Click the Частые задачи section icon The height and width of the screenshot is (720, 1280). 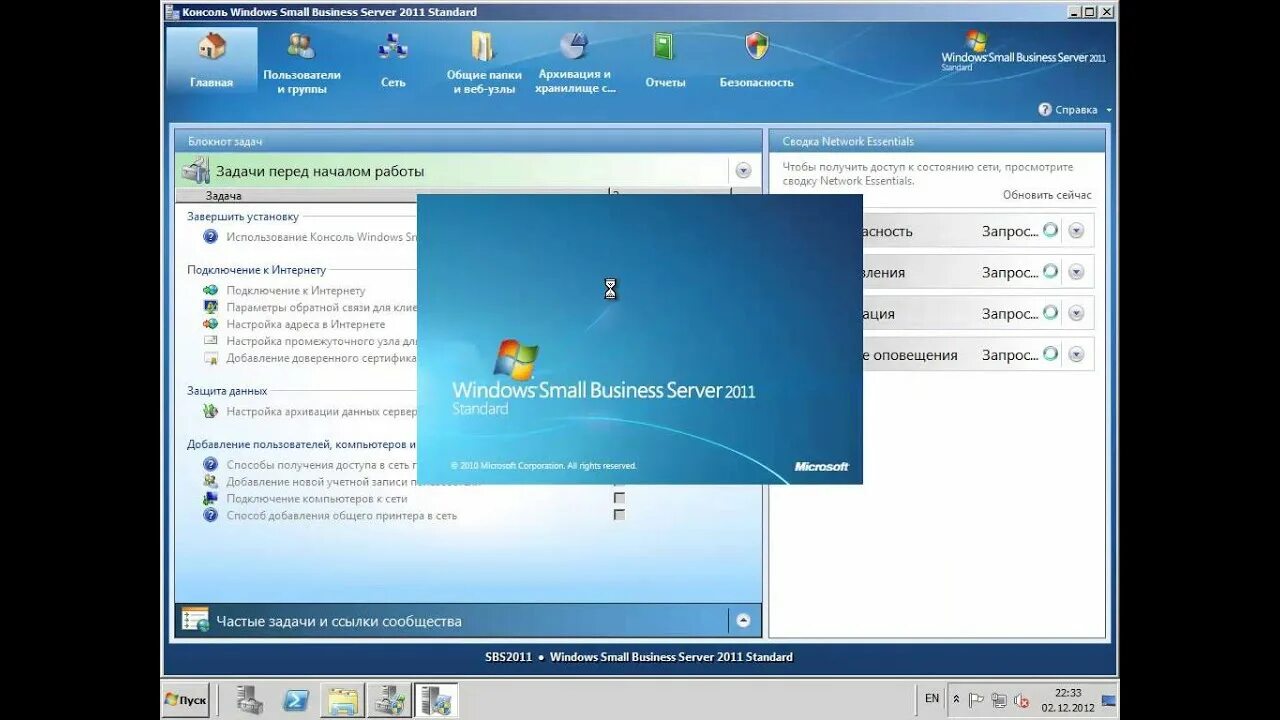[196, 620]
